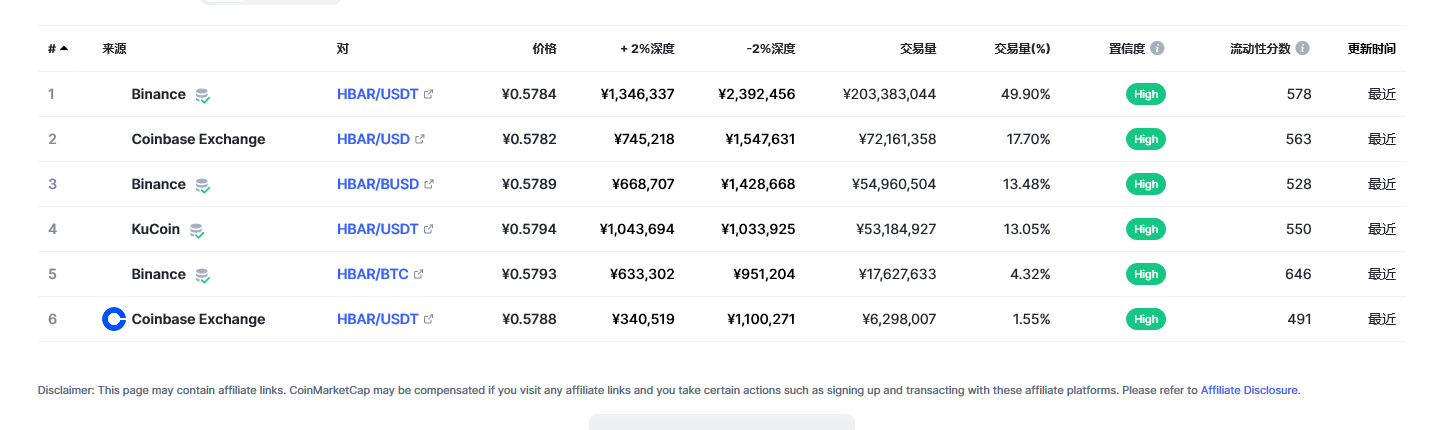1450x430 pixels.
Task: Click the KuCoin exchange name
Action: [x=156, y=229]
